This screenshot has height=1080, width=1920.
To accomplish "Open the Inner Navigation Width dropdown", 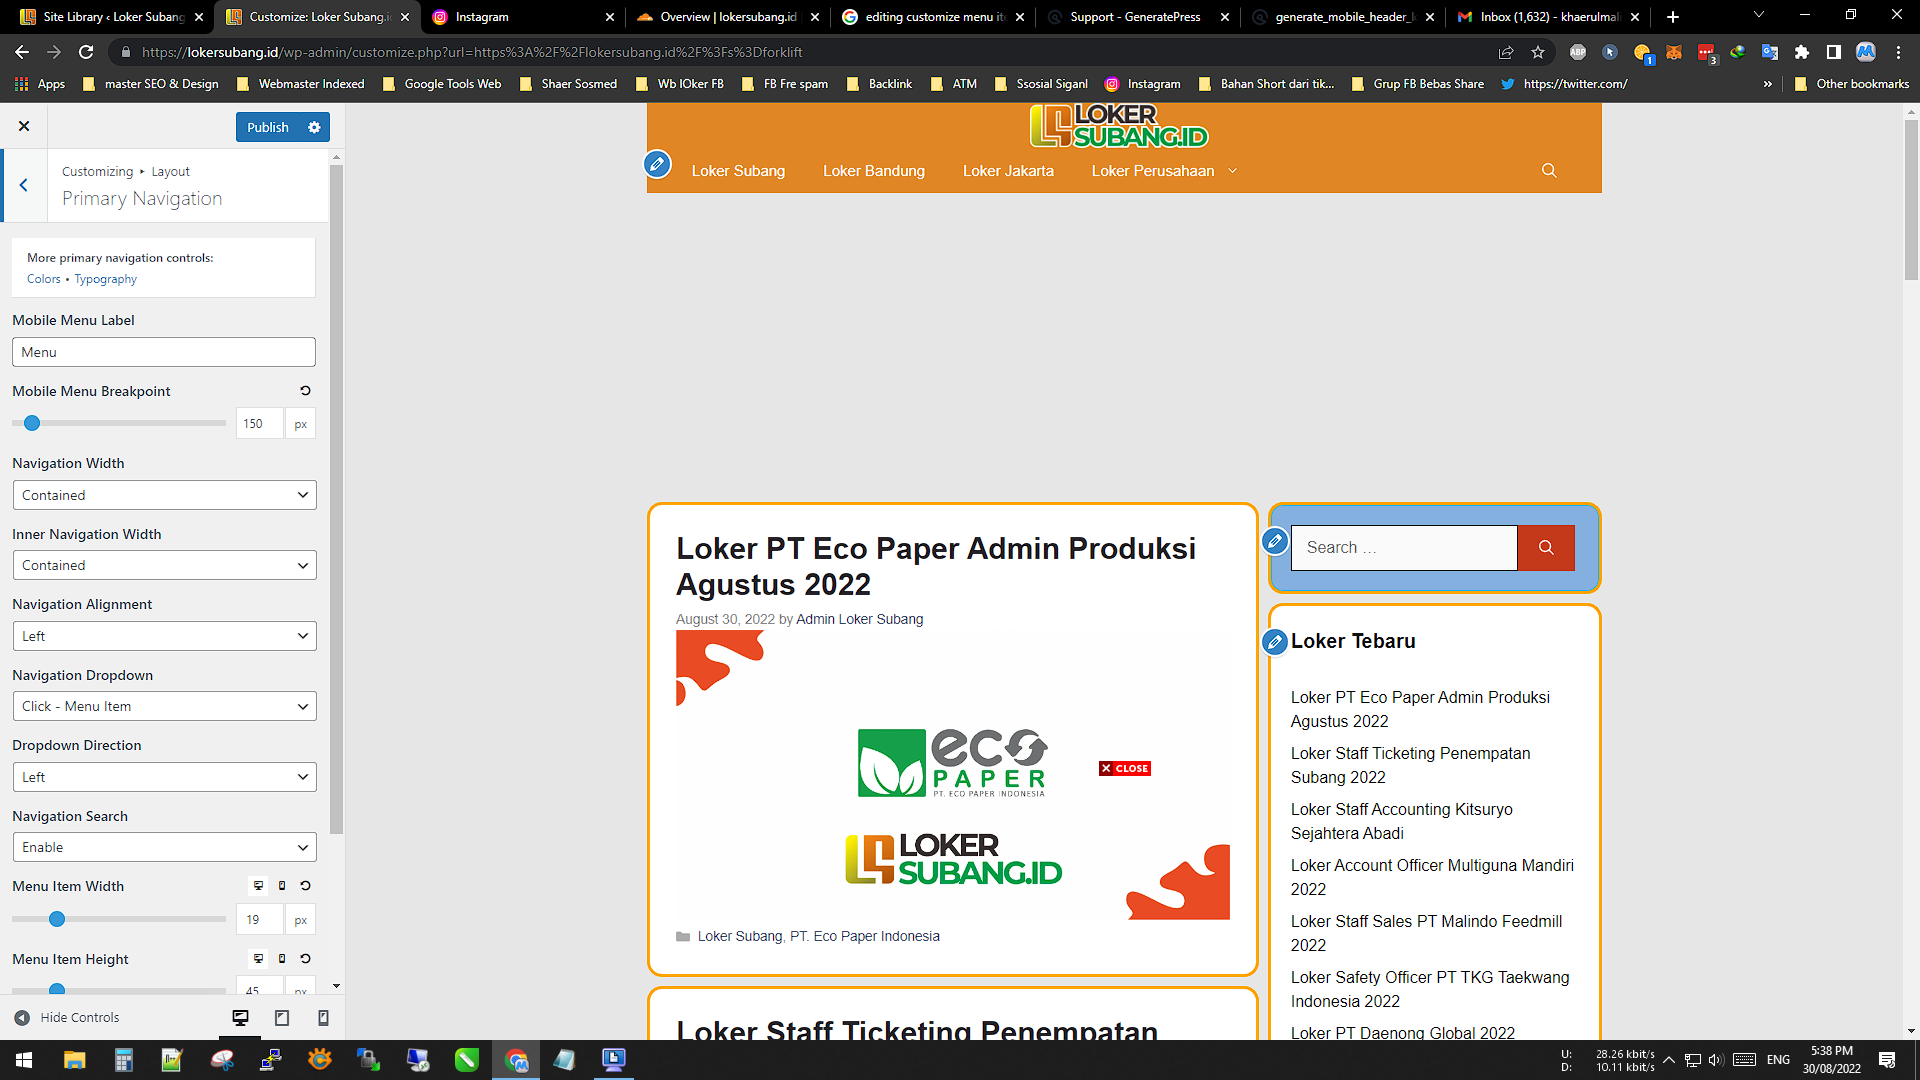I will 164,565.
